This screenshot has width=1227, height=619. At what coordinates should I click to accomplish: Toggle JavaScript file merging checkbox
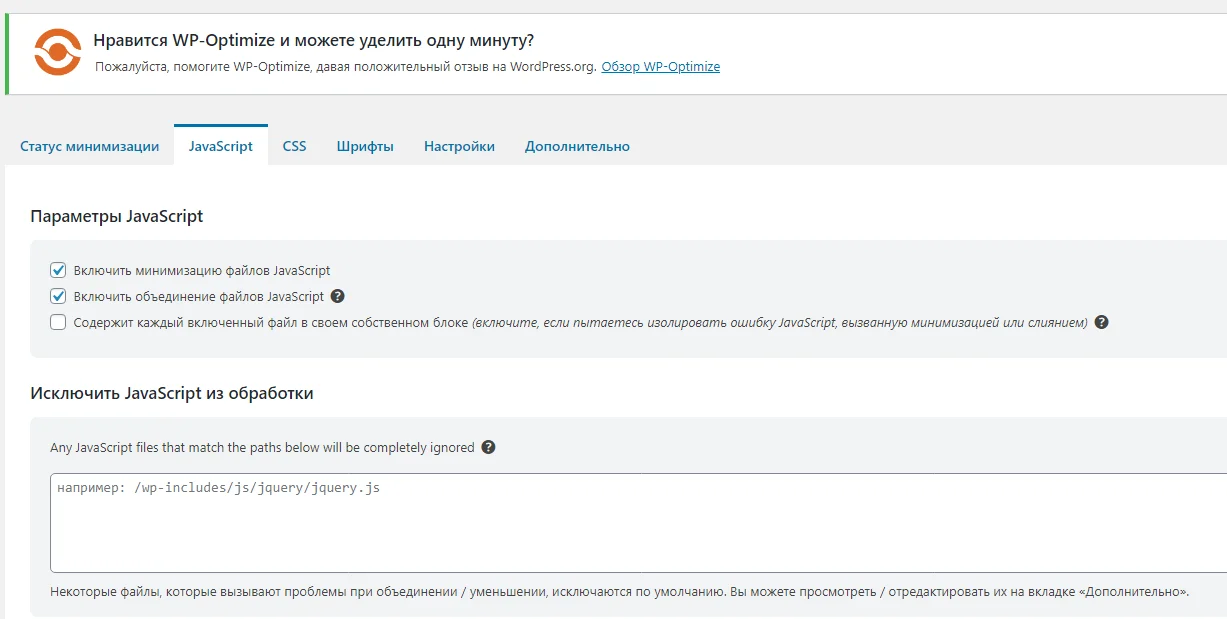click(58, 296)
